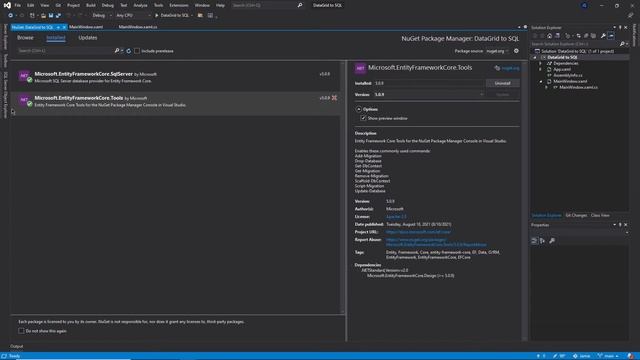Click the Uninstall button

tap(502, 83)
